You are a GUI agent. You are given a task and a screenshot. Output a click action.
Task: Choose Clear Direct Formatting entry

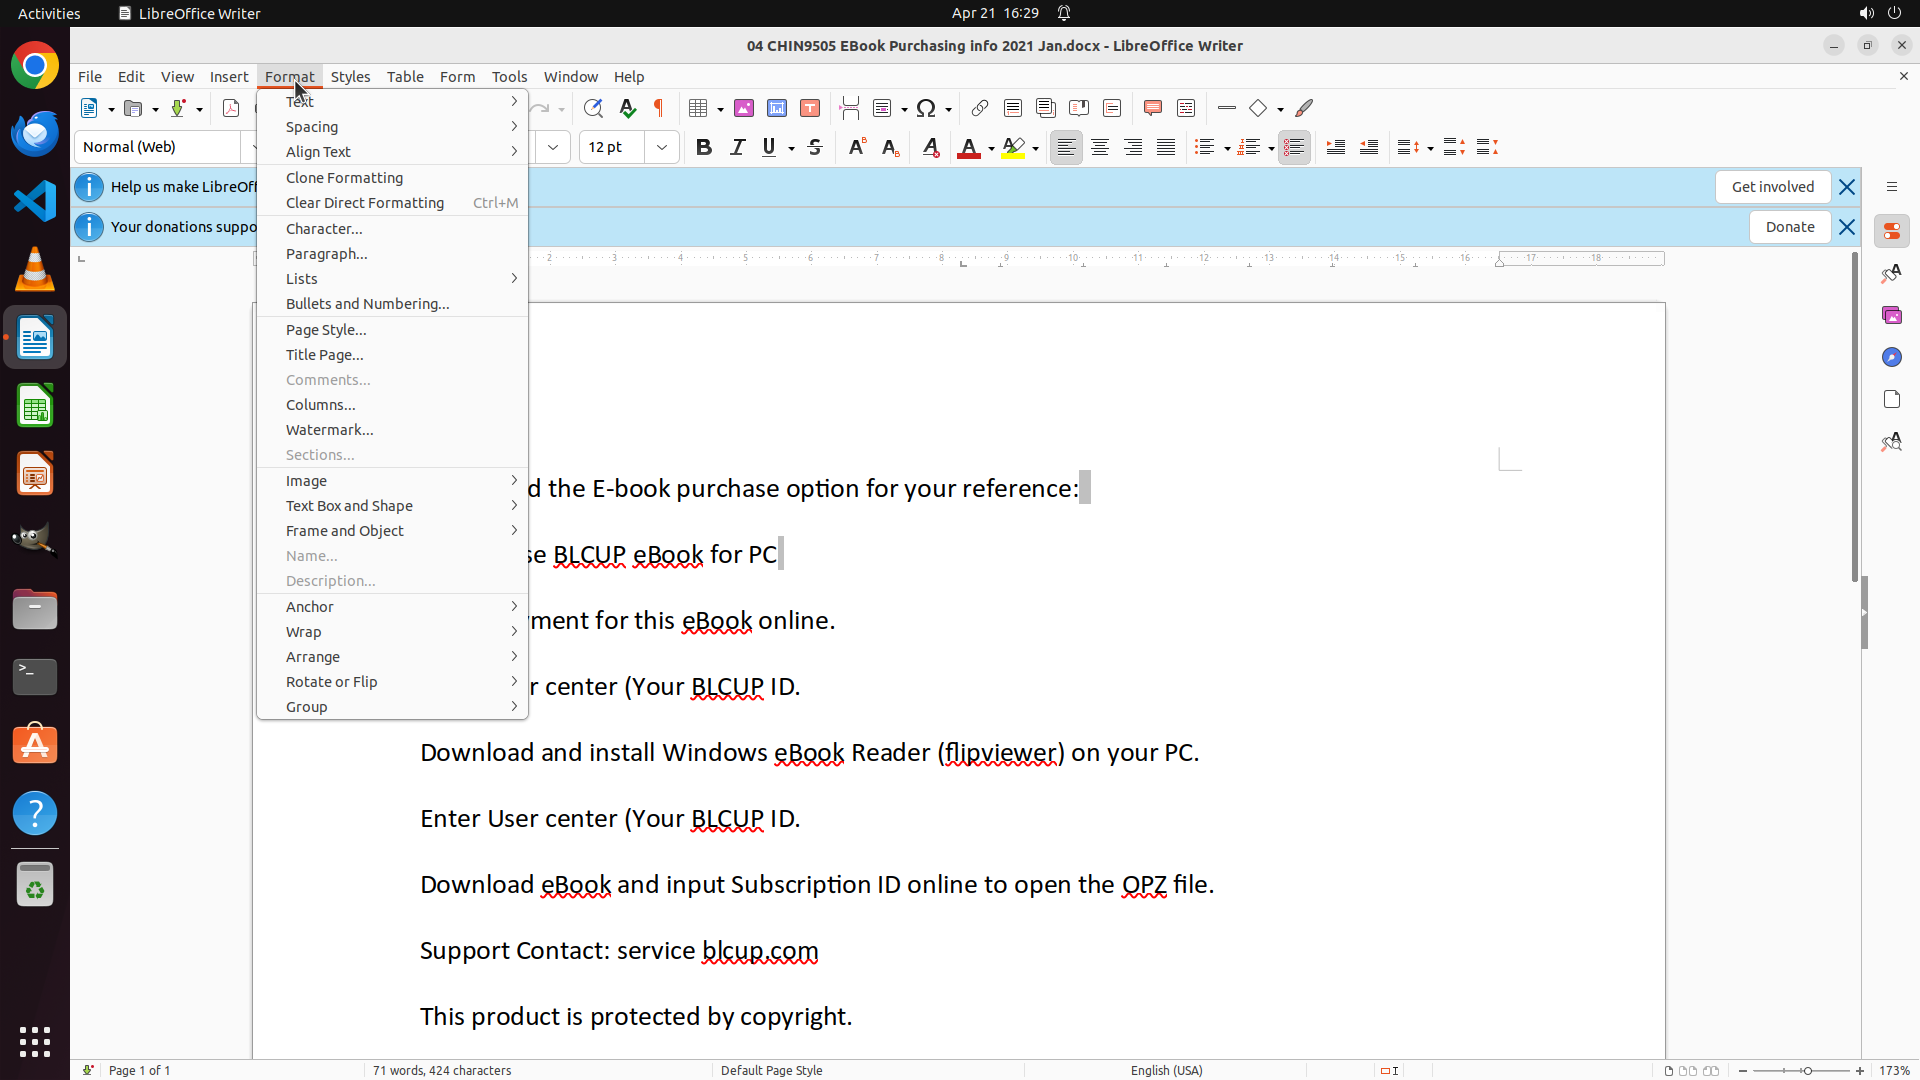365,203
